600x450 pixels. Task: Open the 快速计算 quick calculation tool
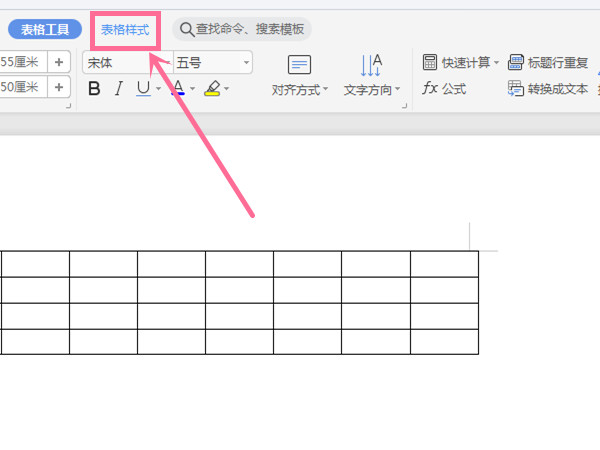tap(456, 62)
